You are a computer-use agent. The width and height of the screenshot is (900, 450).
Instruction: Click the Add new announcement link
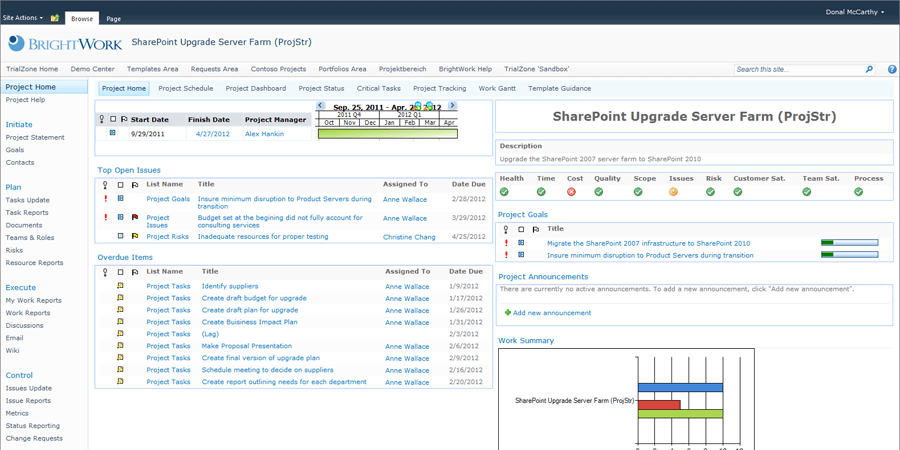point(552,313)
